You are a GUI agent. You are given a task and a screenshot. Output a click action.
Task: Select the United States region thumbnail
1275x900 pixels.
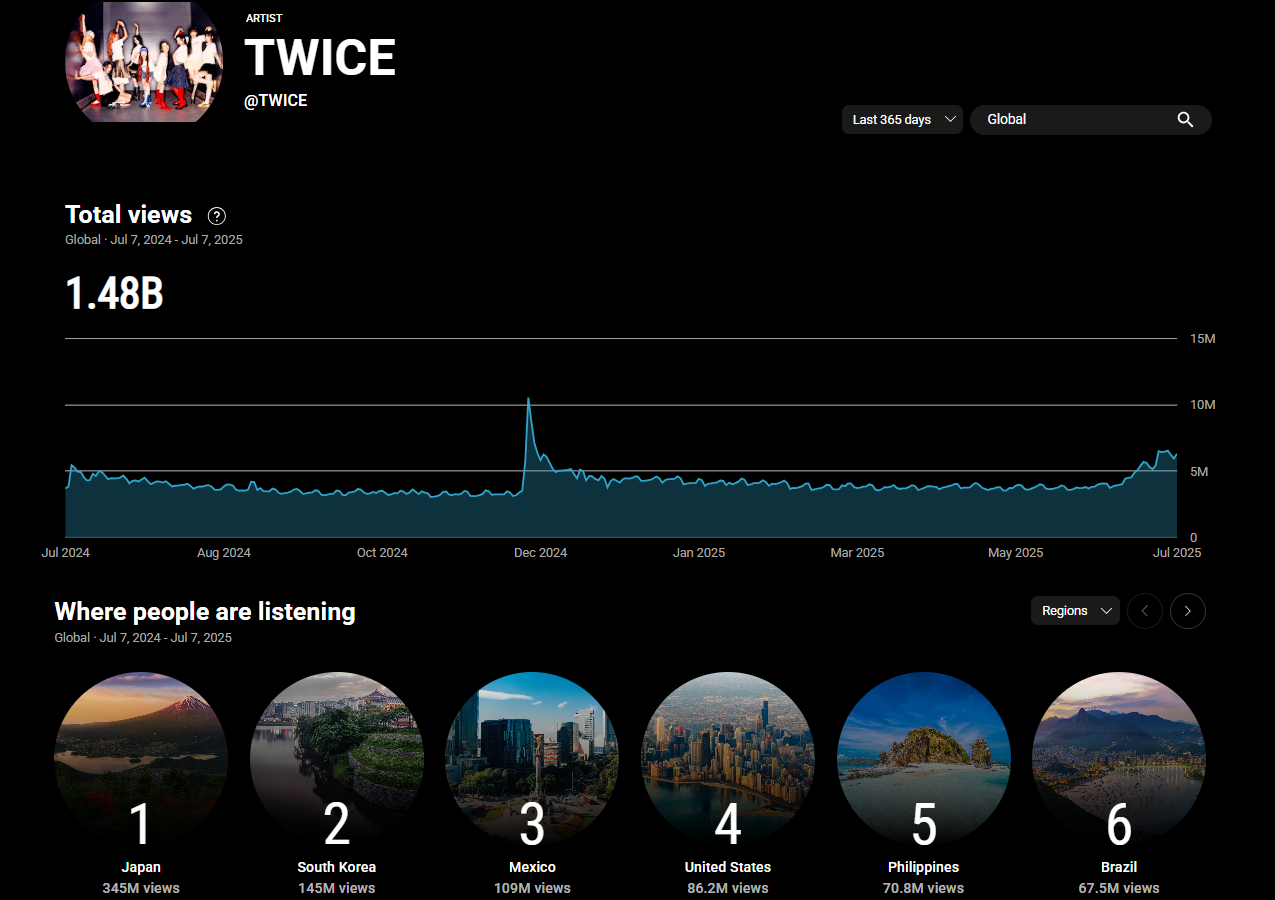coord(728,759)
